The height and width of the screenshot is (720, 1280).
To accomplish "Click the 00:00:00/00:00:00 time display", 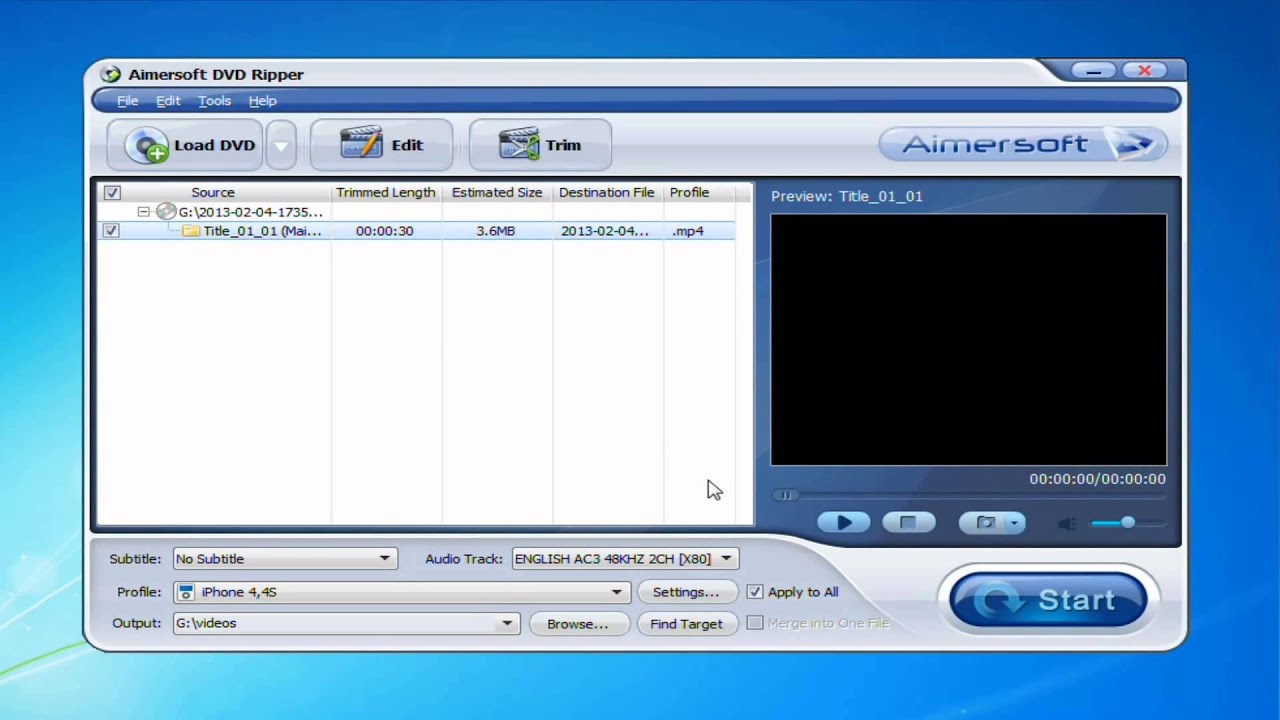I will (x=1097, y=479).
